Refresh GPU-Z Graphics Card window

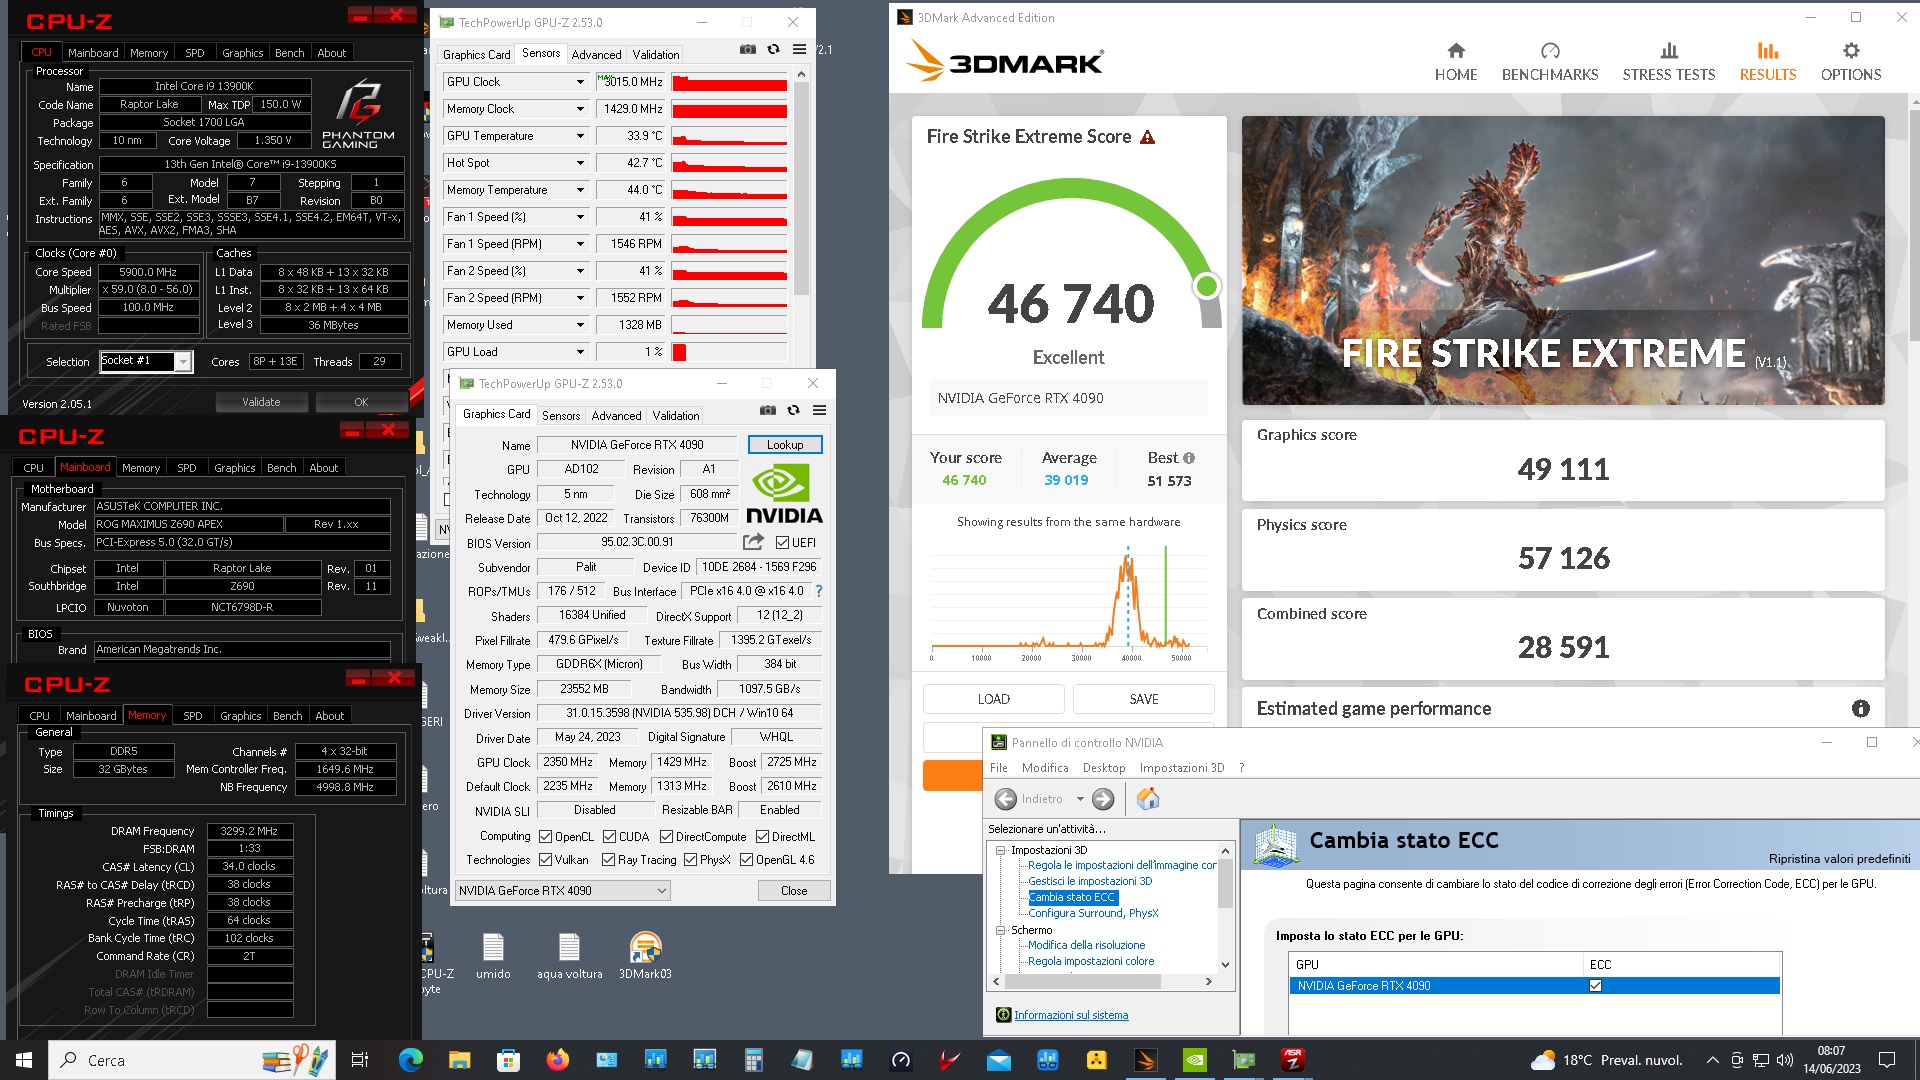pyautogui.click(x=793, y=410)
